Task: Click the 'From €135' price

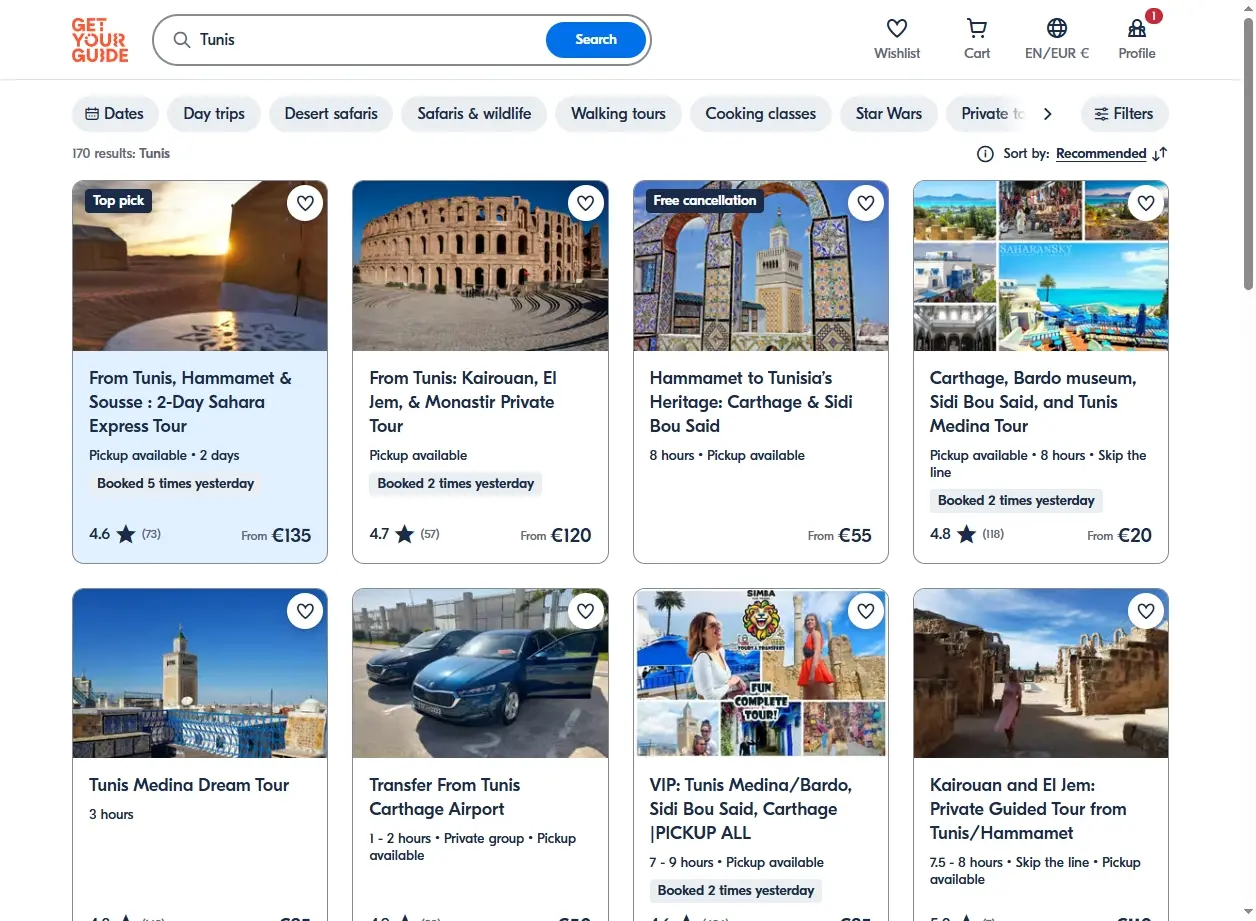Action: [276, 535]
